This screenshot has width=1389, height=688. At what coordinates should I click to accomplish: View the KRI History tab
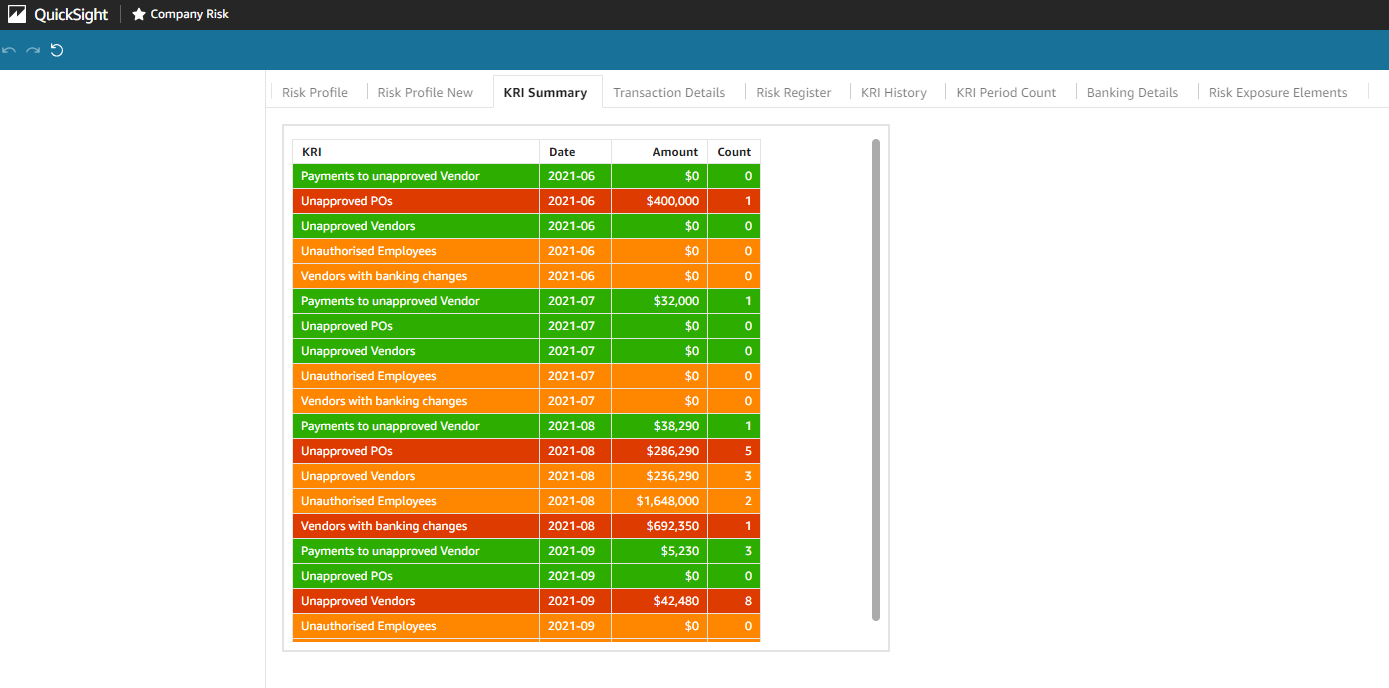pyautogui.click(x=894, y=92)
